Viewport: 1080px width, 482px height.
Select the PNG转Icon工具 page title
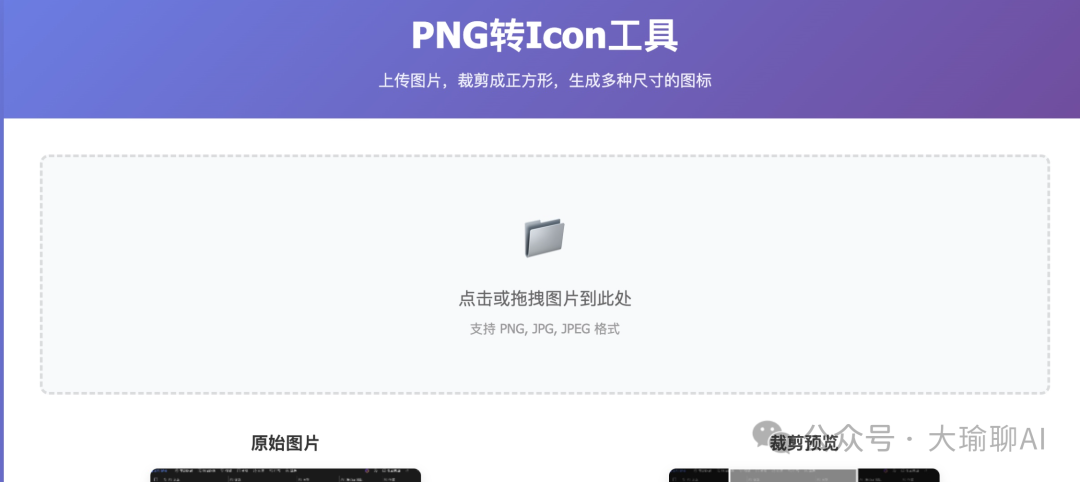[545, 35]
